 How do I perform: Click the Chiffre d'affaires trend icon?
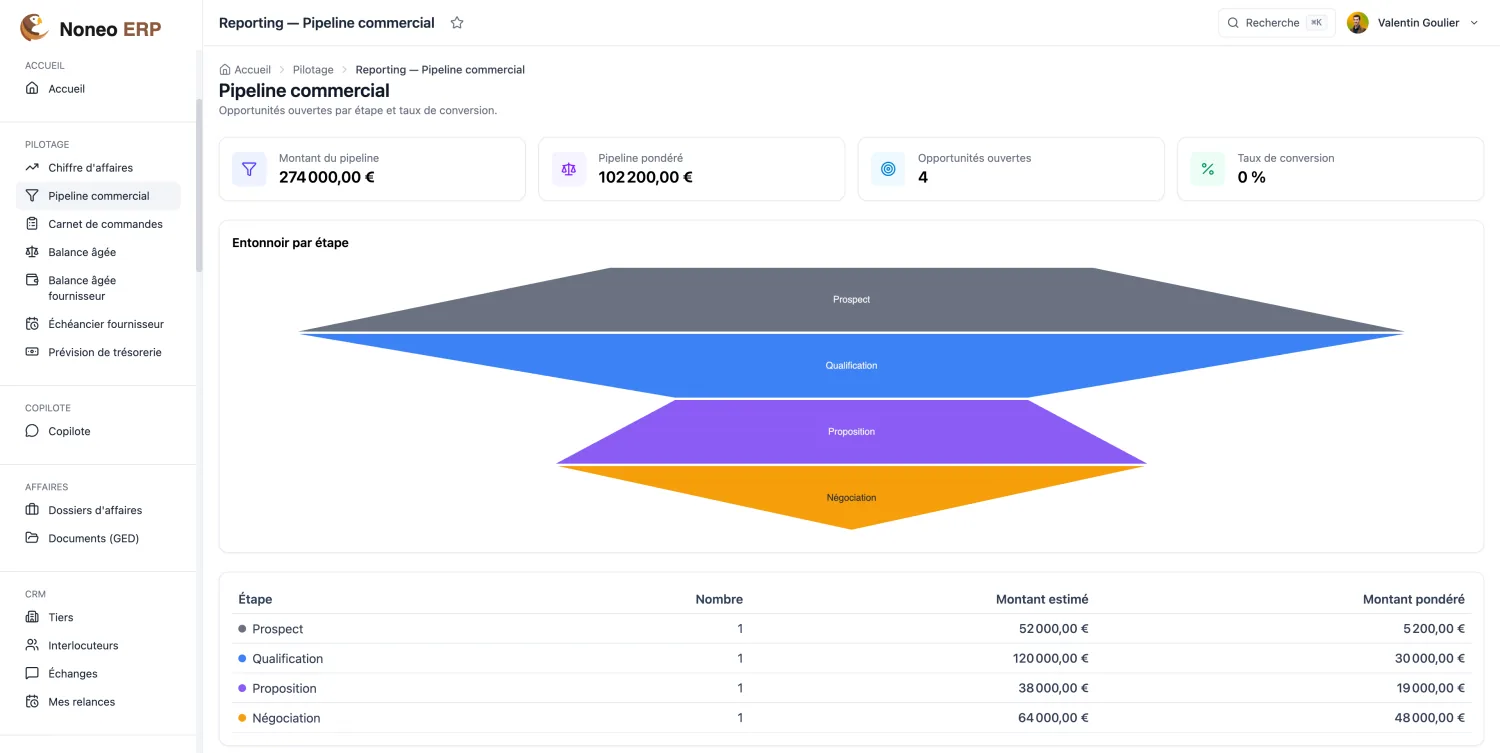point(32,168)
